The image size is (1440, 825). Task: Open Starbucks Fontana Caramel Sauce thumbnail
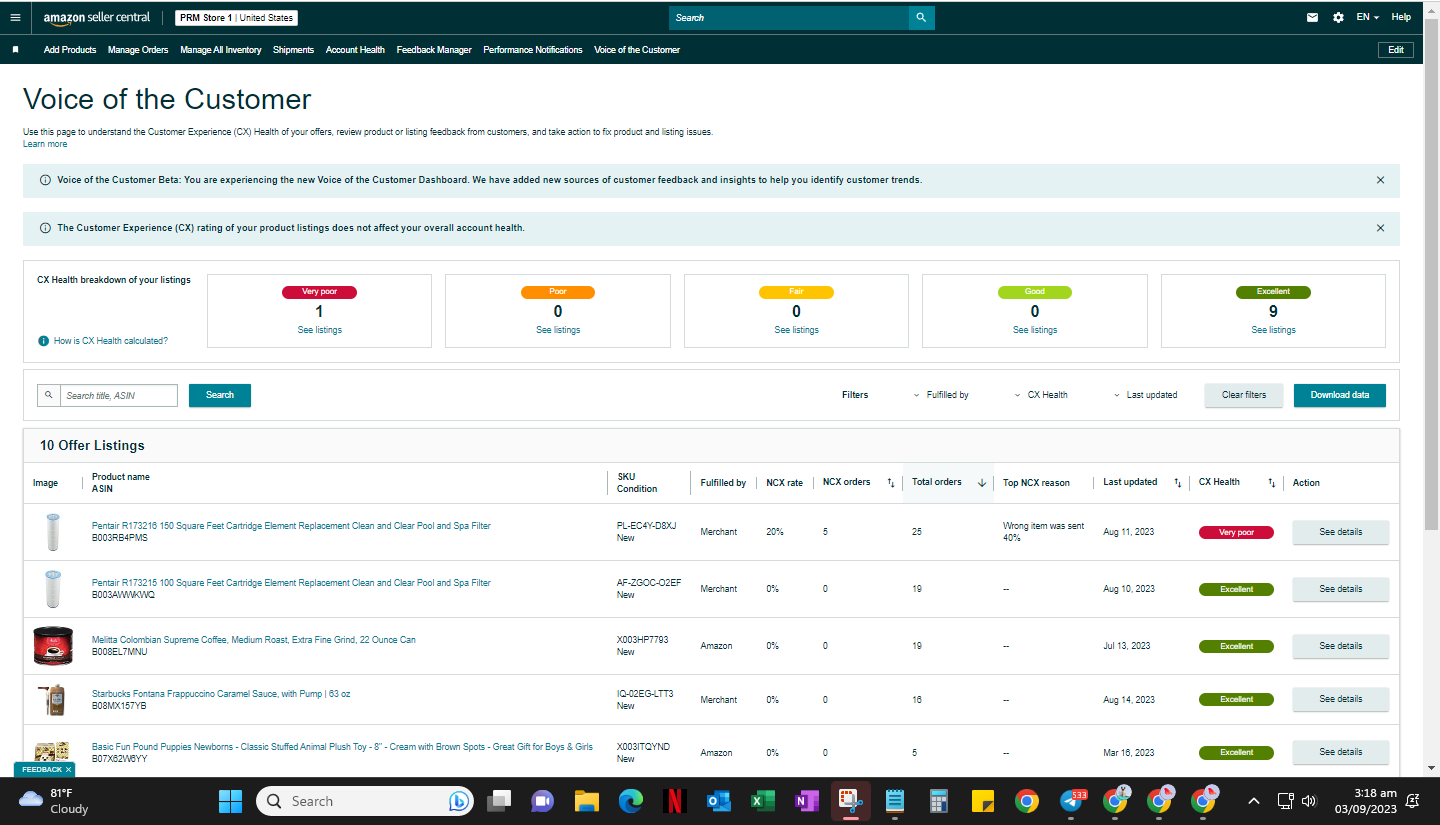coord(52,699)
